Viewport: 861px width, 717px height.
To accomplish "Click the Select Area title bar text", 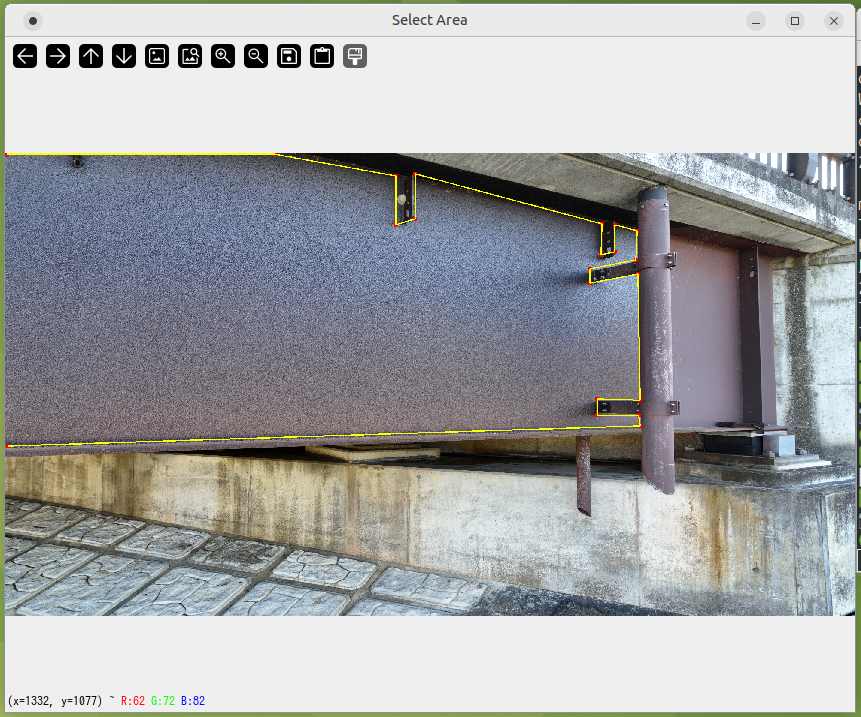I will [429, 20].
